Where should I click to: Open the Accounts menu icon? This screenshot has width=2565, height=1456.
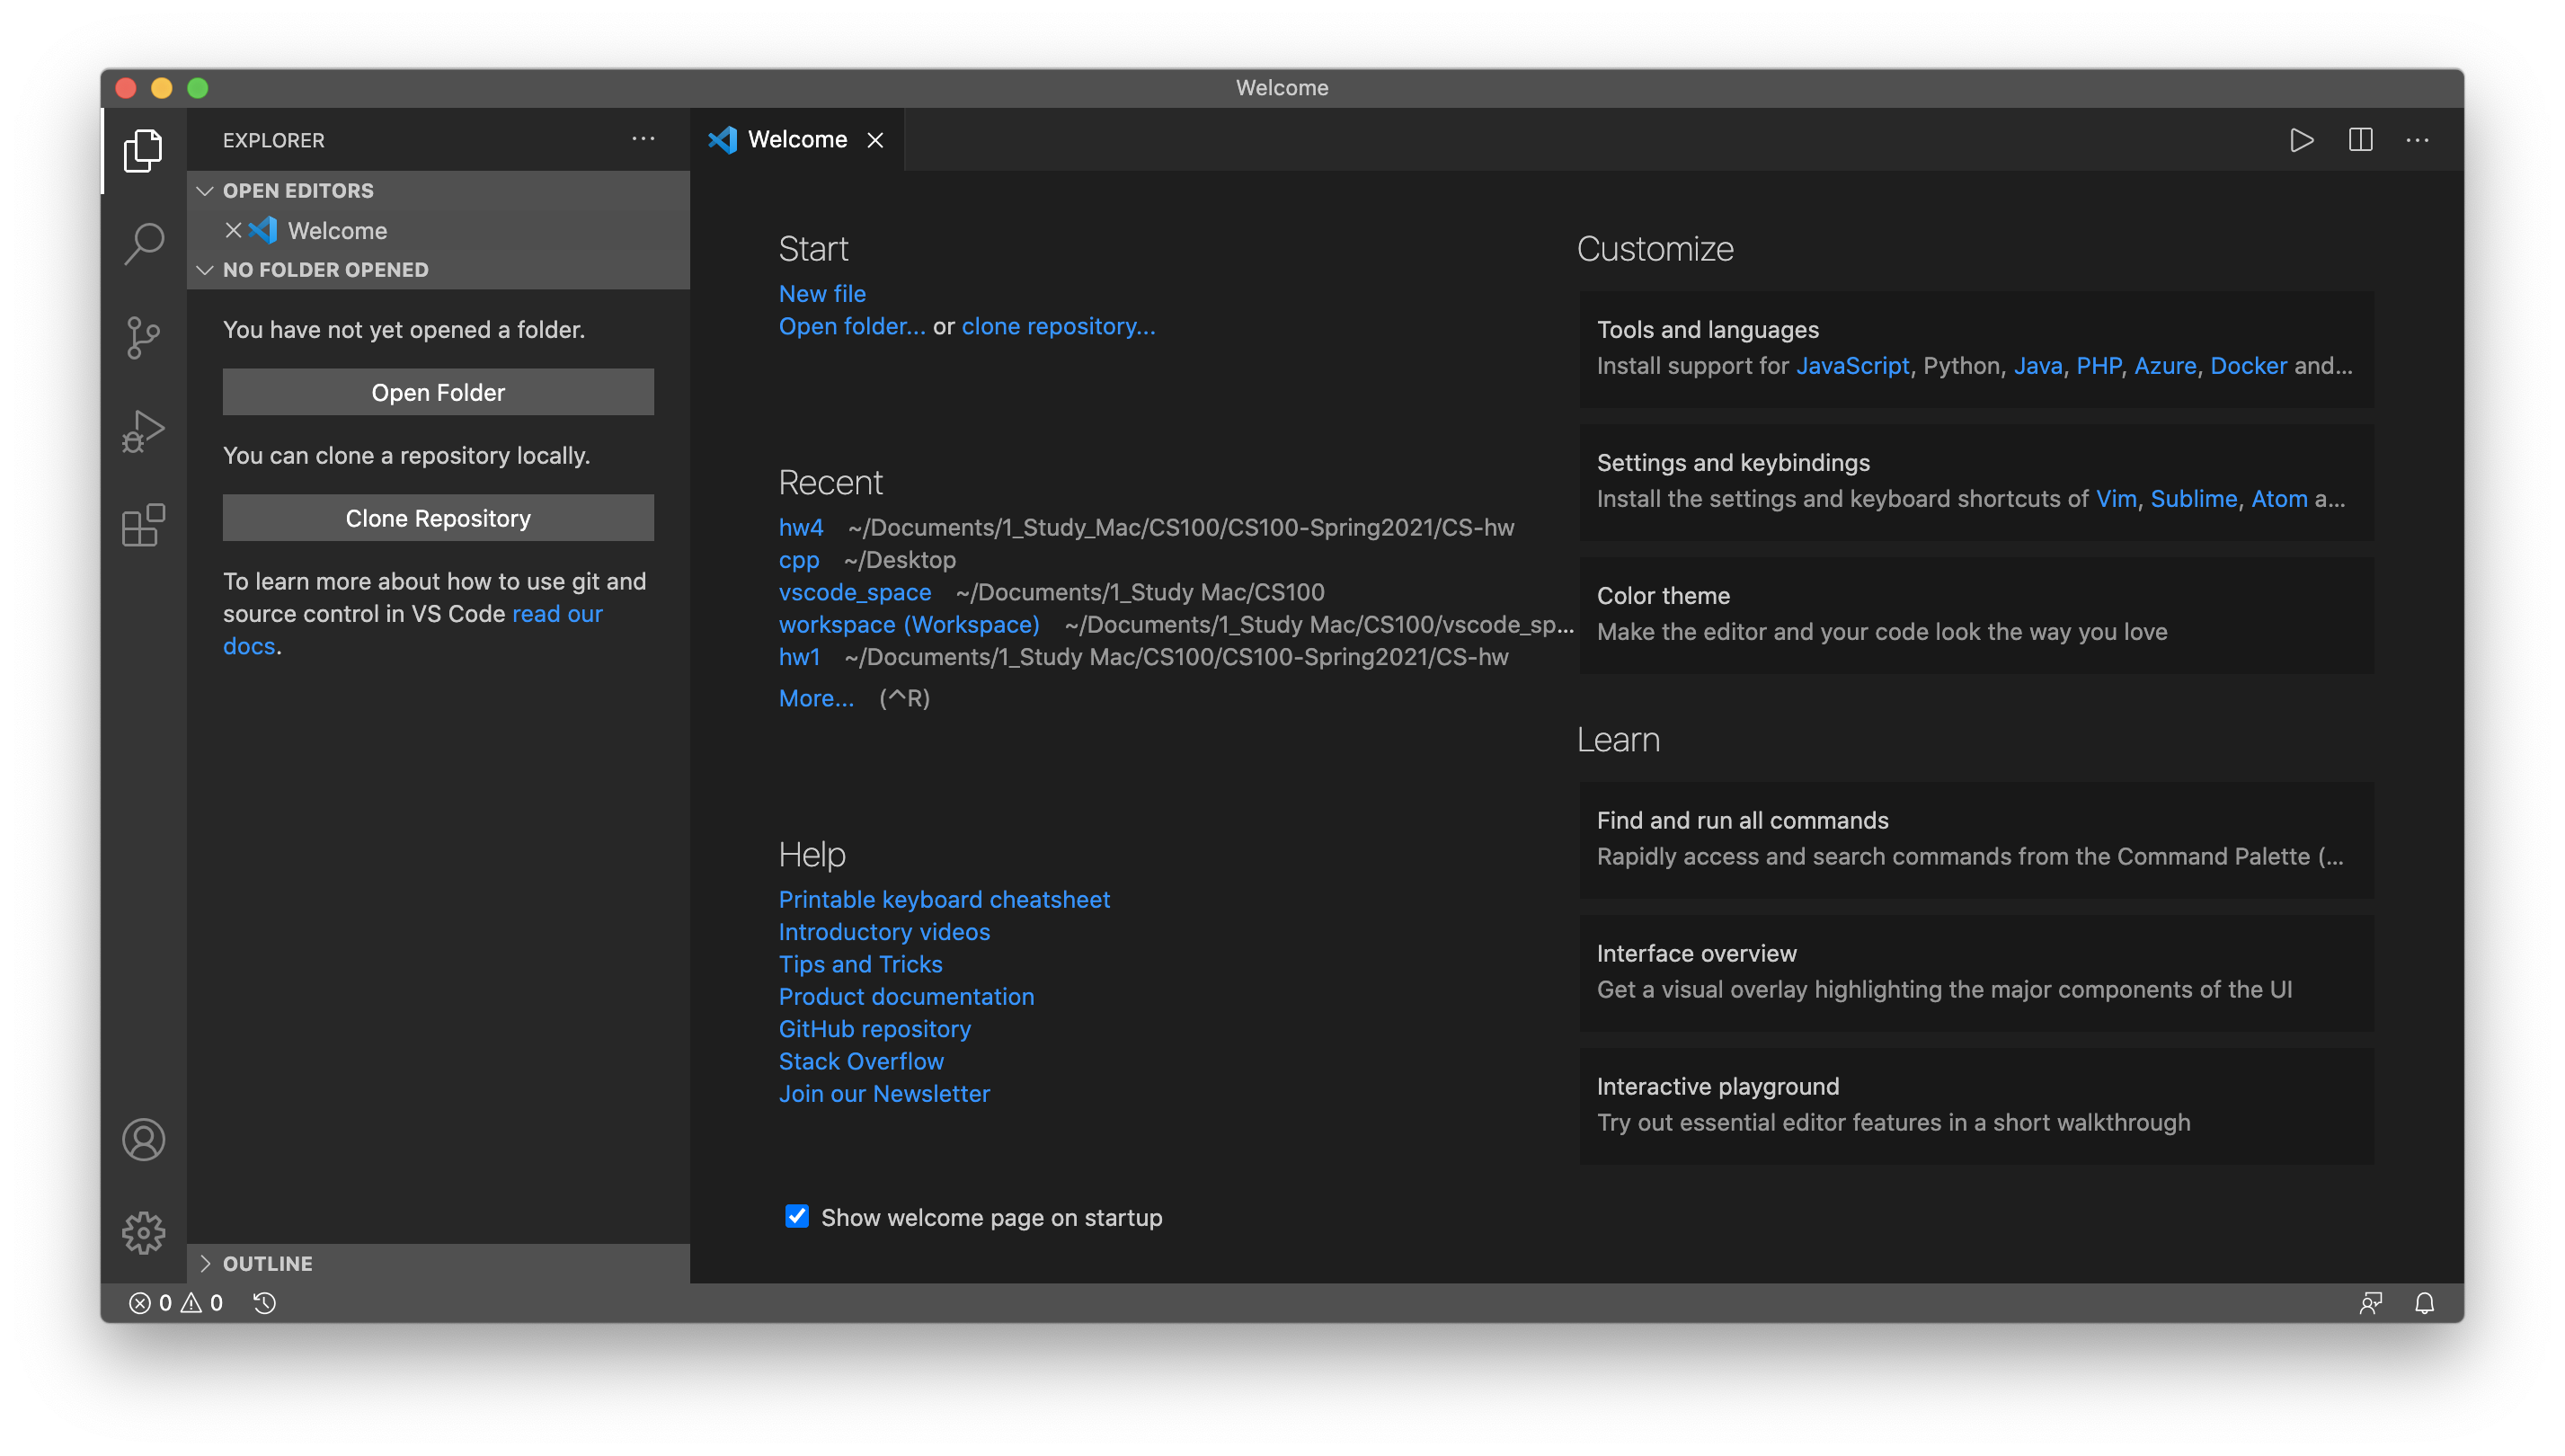[x=143, y=1139]
